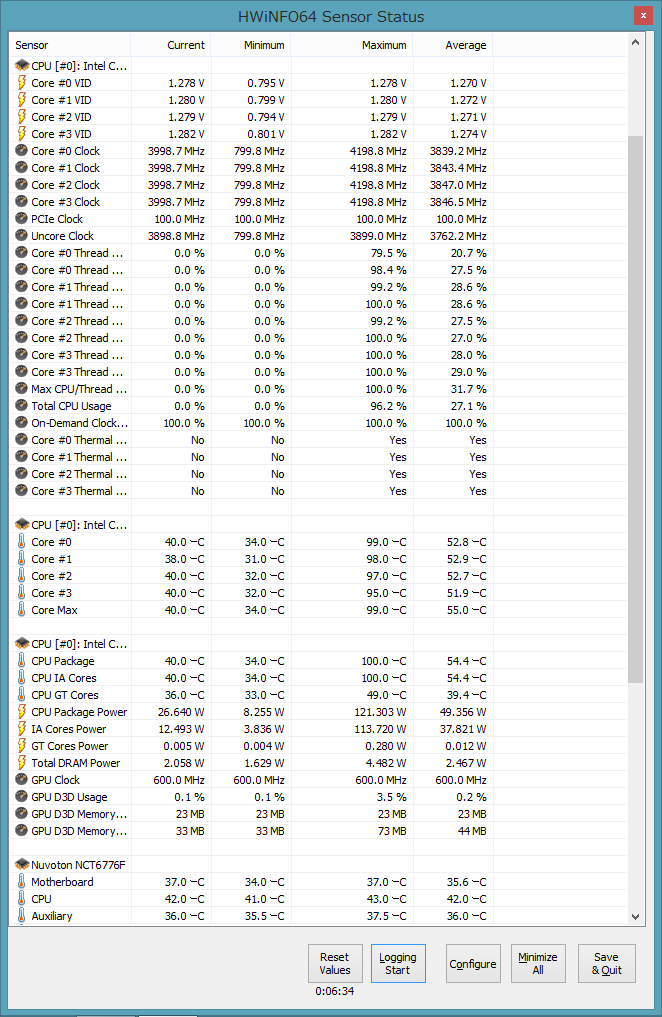Click the Maximum column header
The image size is (662, 1017).
[352, 45]
